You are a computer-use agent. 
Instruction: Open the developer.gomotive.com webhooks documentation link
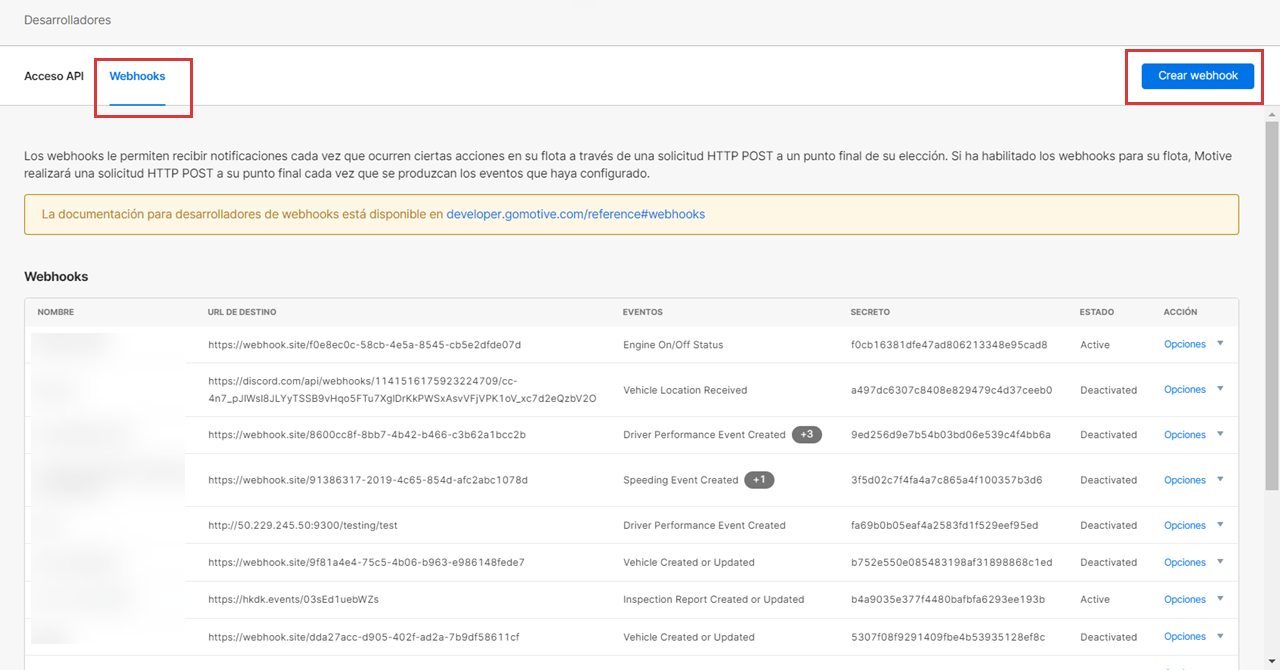[575, 214]
